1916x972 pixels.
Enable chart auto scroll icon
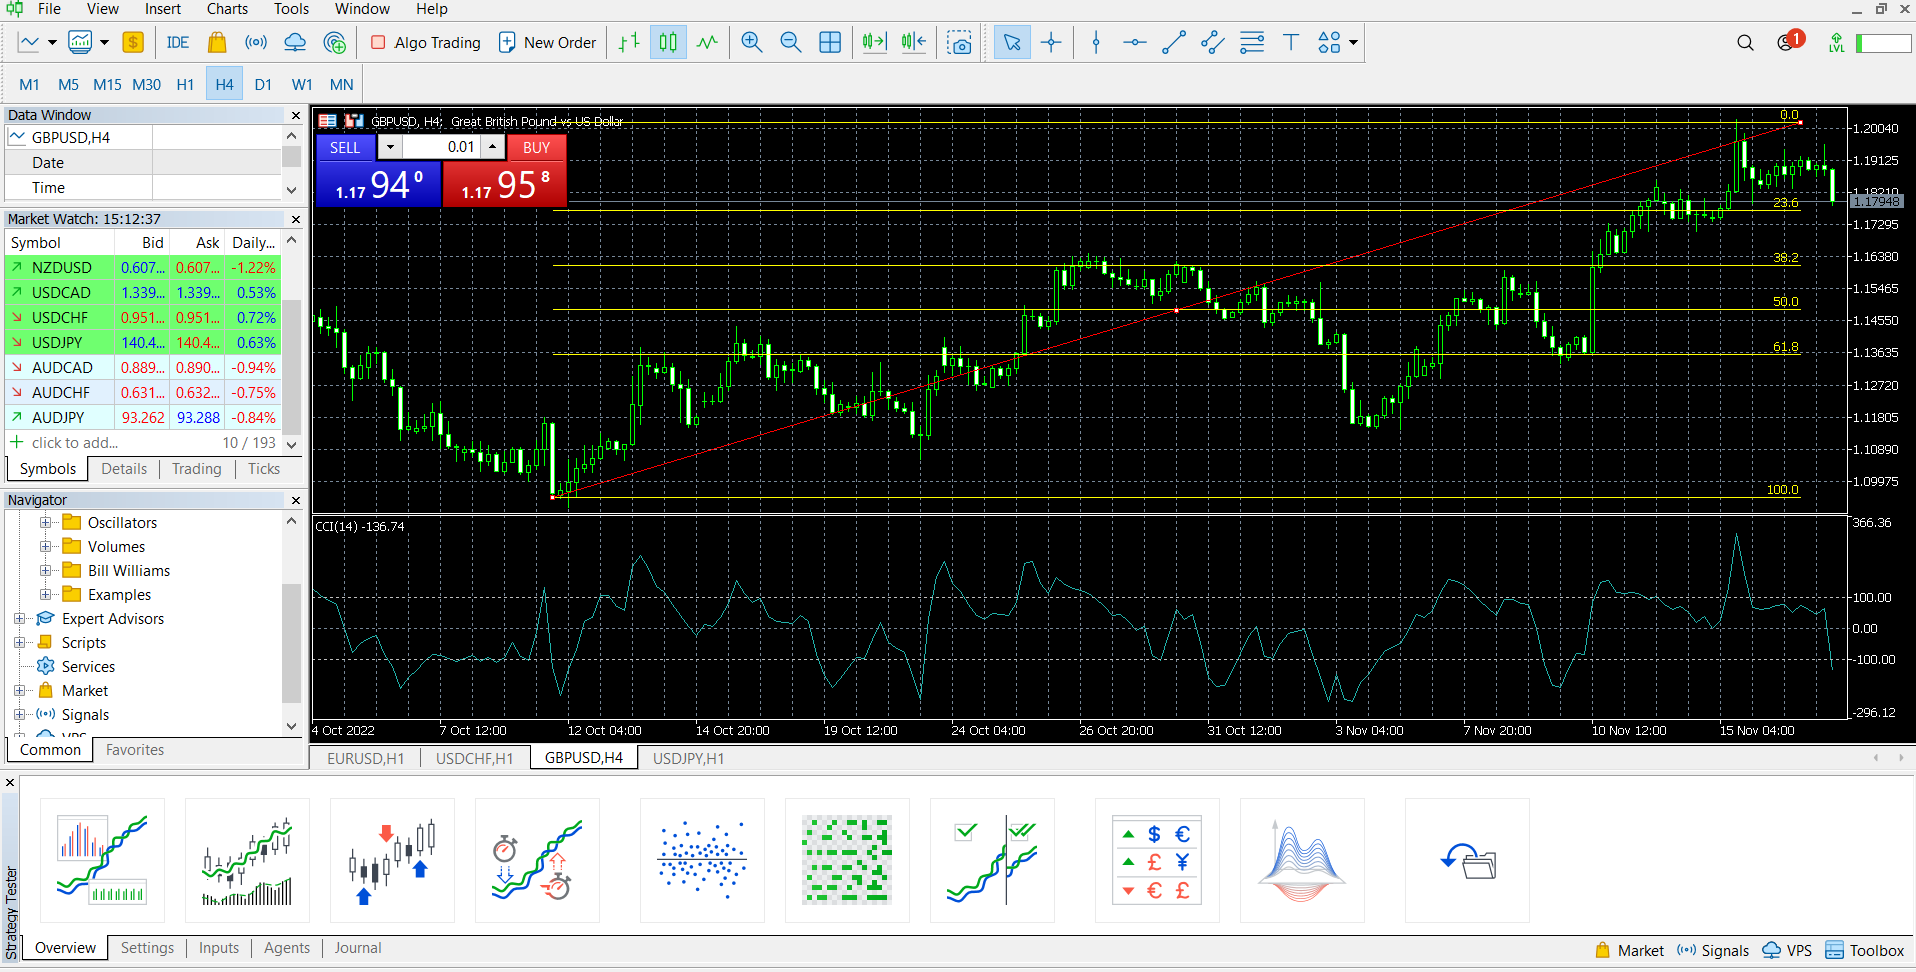875,42
